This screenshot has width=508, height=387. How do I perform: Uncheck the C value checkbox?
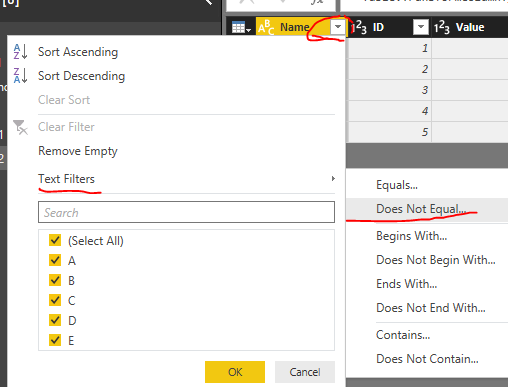55,300
